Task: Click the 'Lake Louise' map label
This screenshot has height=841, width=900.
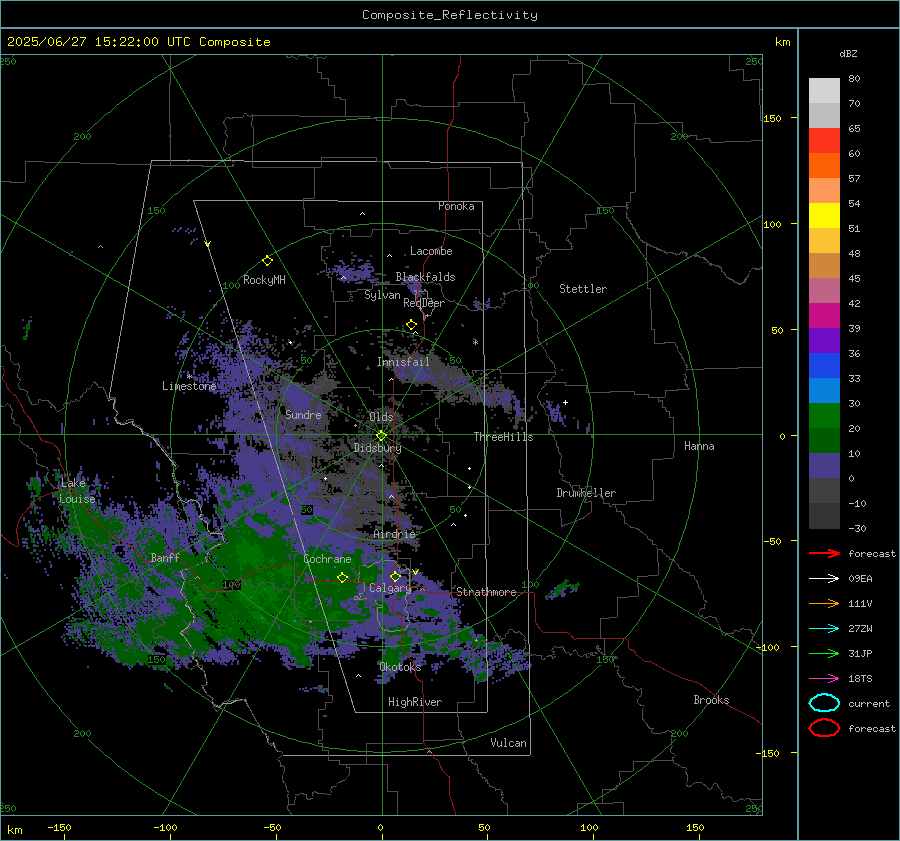Action: pyautogui.click(x=77, y=491)
